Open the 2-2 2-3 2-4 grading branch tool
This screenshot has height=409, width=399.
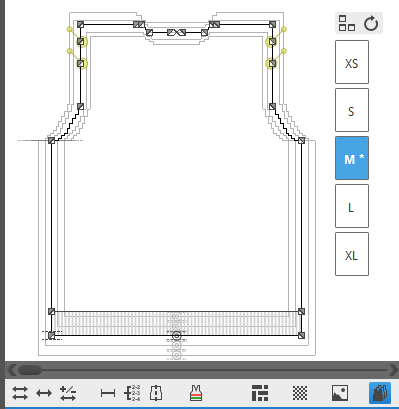(x=132, y=393)
